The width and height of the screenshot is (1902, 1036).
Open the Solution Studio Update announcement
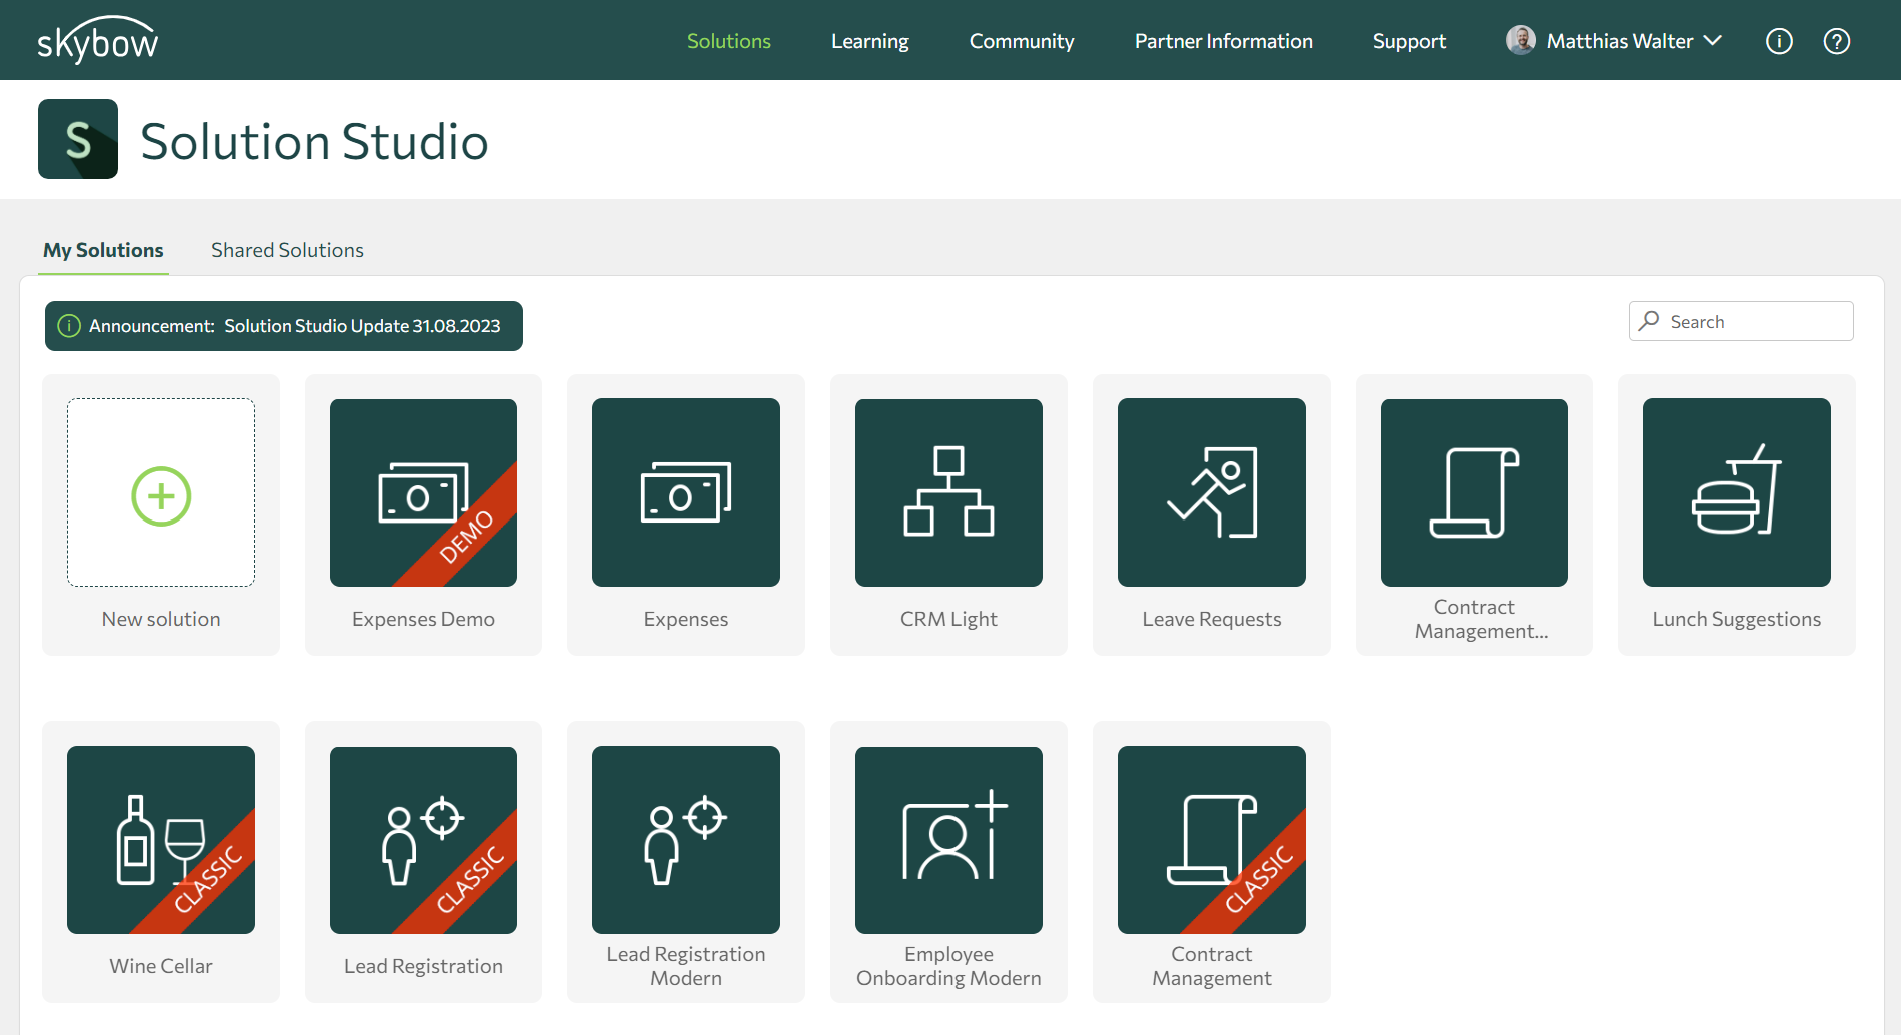pyautogui.click(x=283, y=325)
